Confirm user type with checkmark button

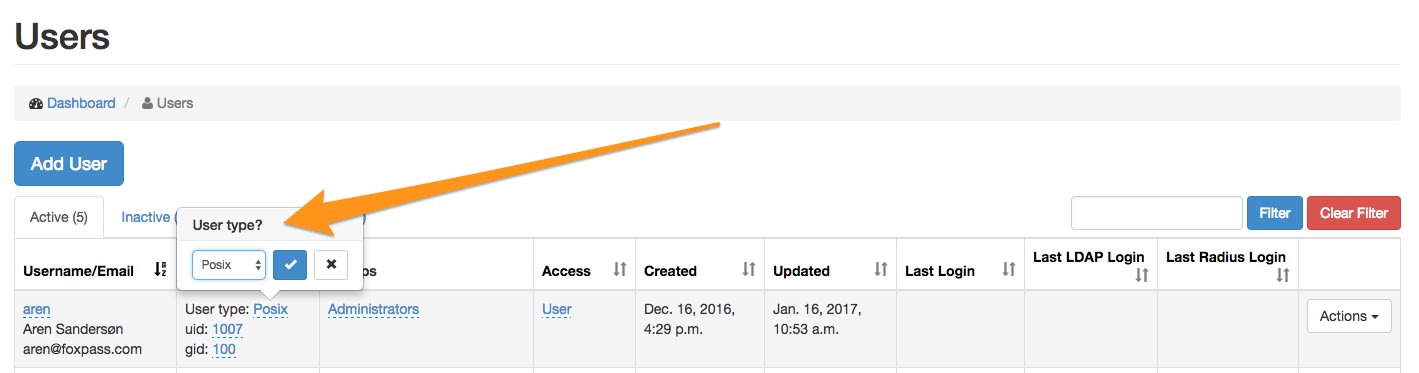click(290, 265)
